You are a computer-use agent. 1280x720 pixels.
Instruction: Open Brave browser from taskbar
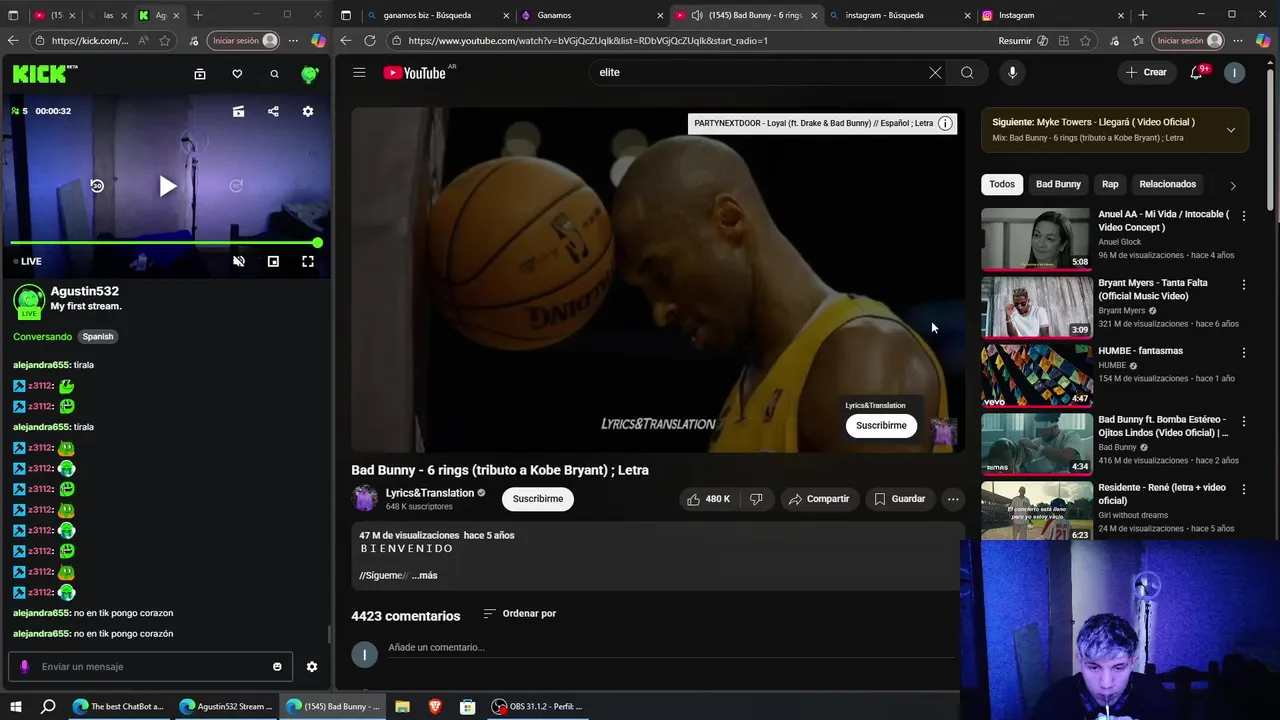click(434, 706)
